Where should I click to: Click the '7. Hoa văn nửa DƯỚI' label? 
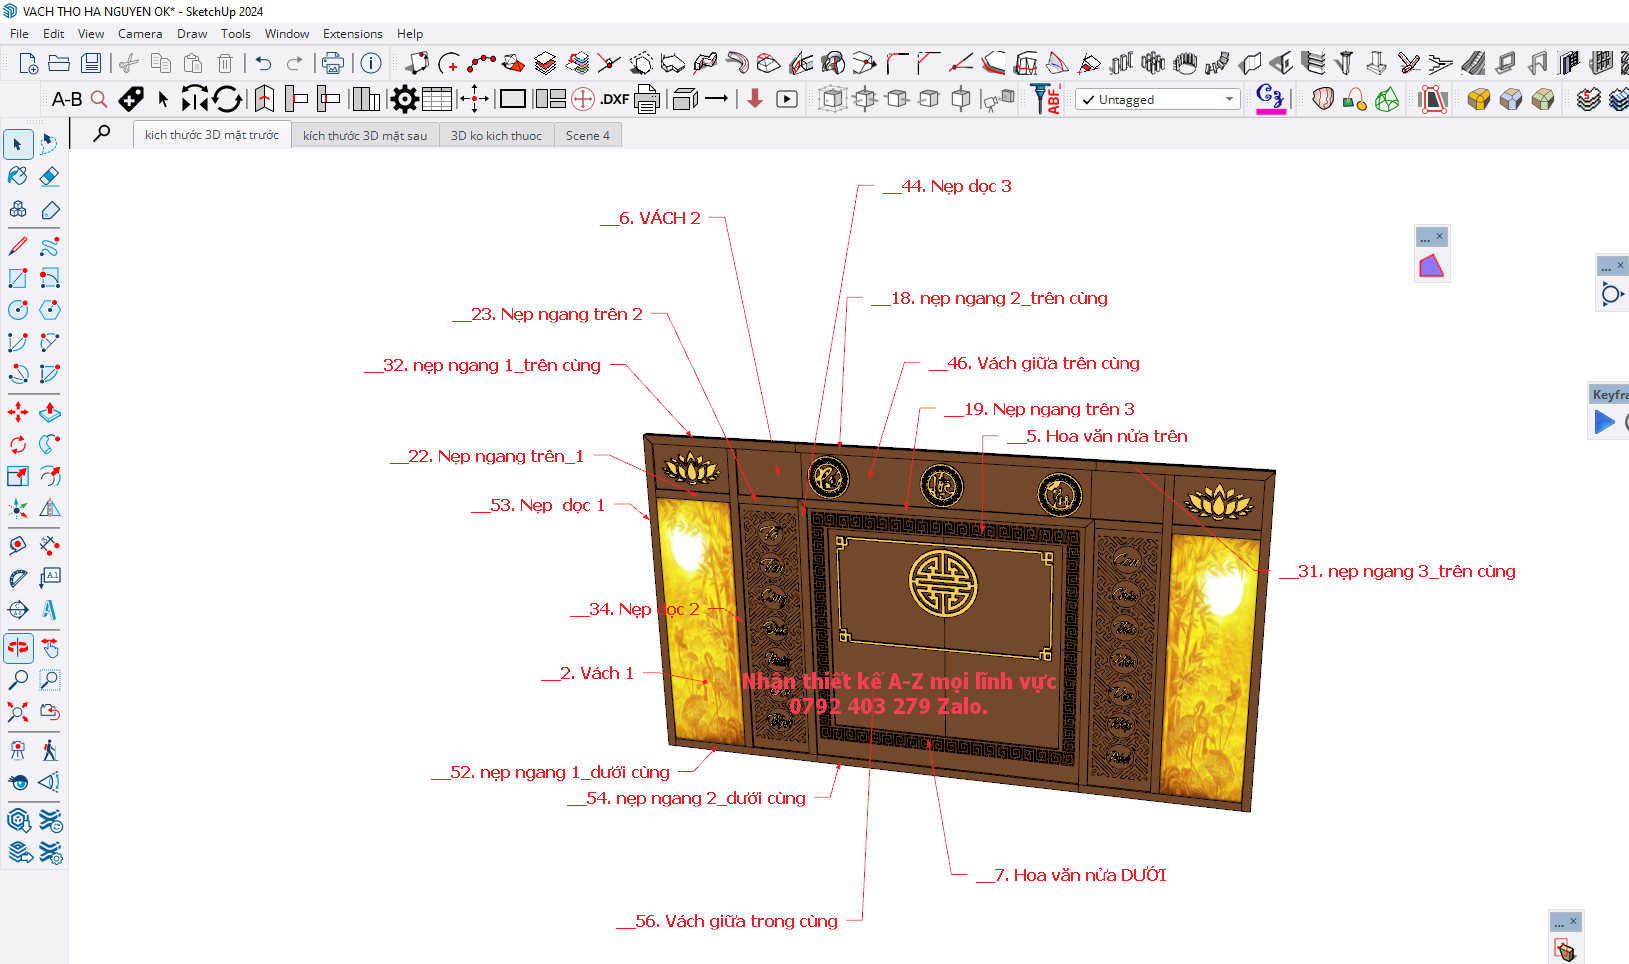pyautogui.click(x=1080, y=875)
